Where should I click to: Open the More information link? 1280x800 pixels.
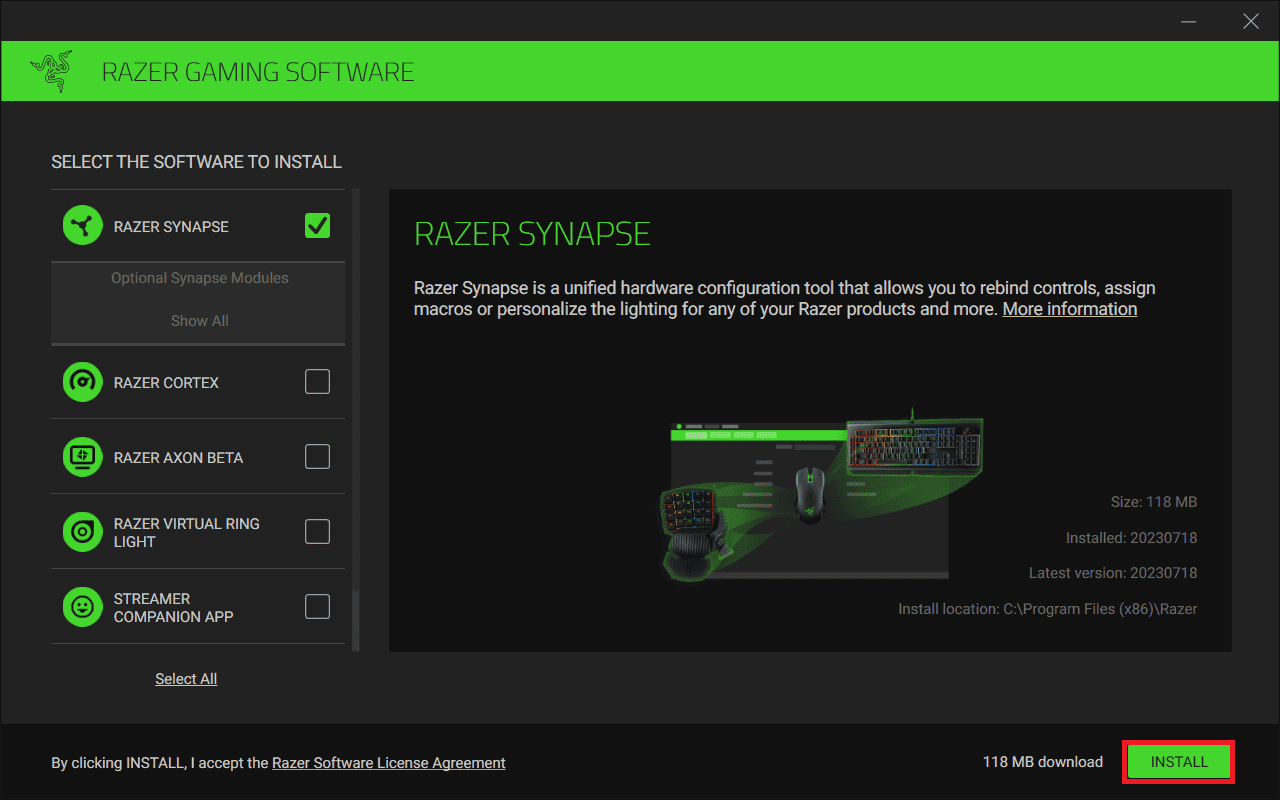pyautogui.click(x=1070, y=309)
